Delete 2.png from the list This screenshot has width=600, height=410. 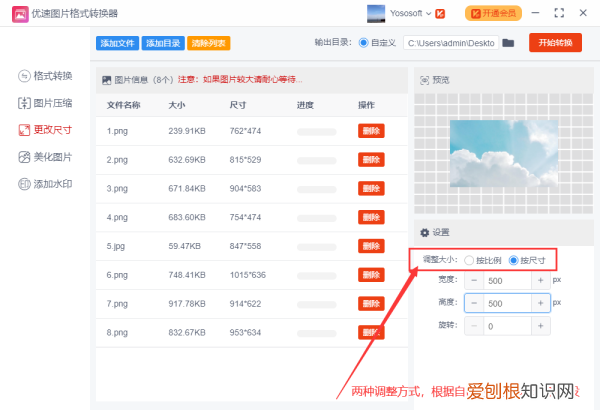click(x=371, y=160)
